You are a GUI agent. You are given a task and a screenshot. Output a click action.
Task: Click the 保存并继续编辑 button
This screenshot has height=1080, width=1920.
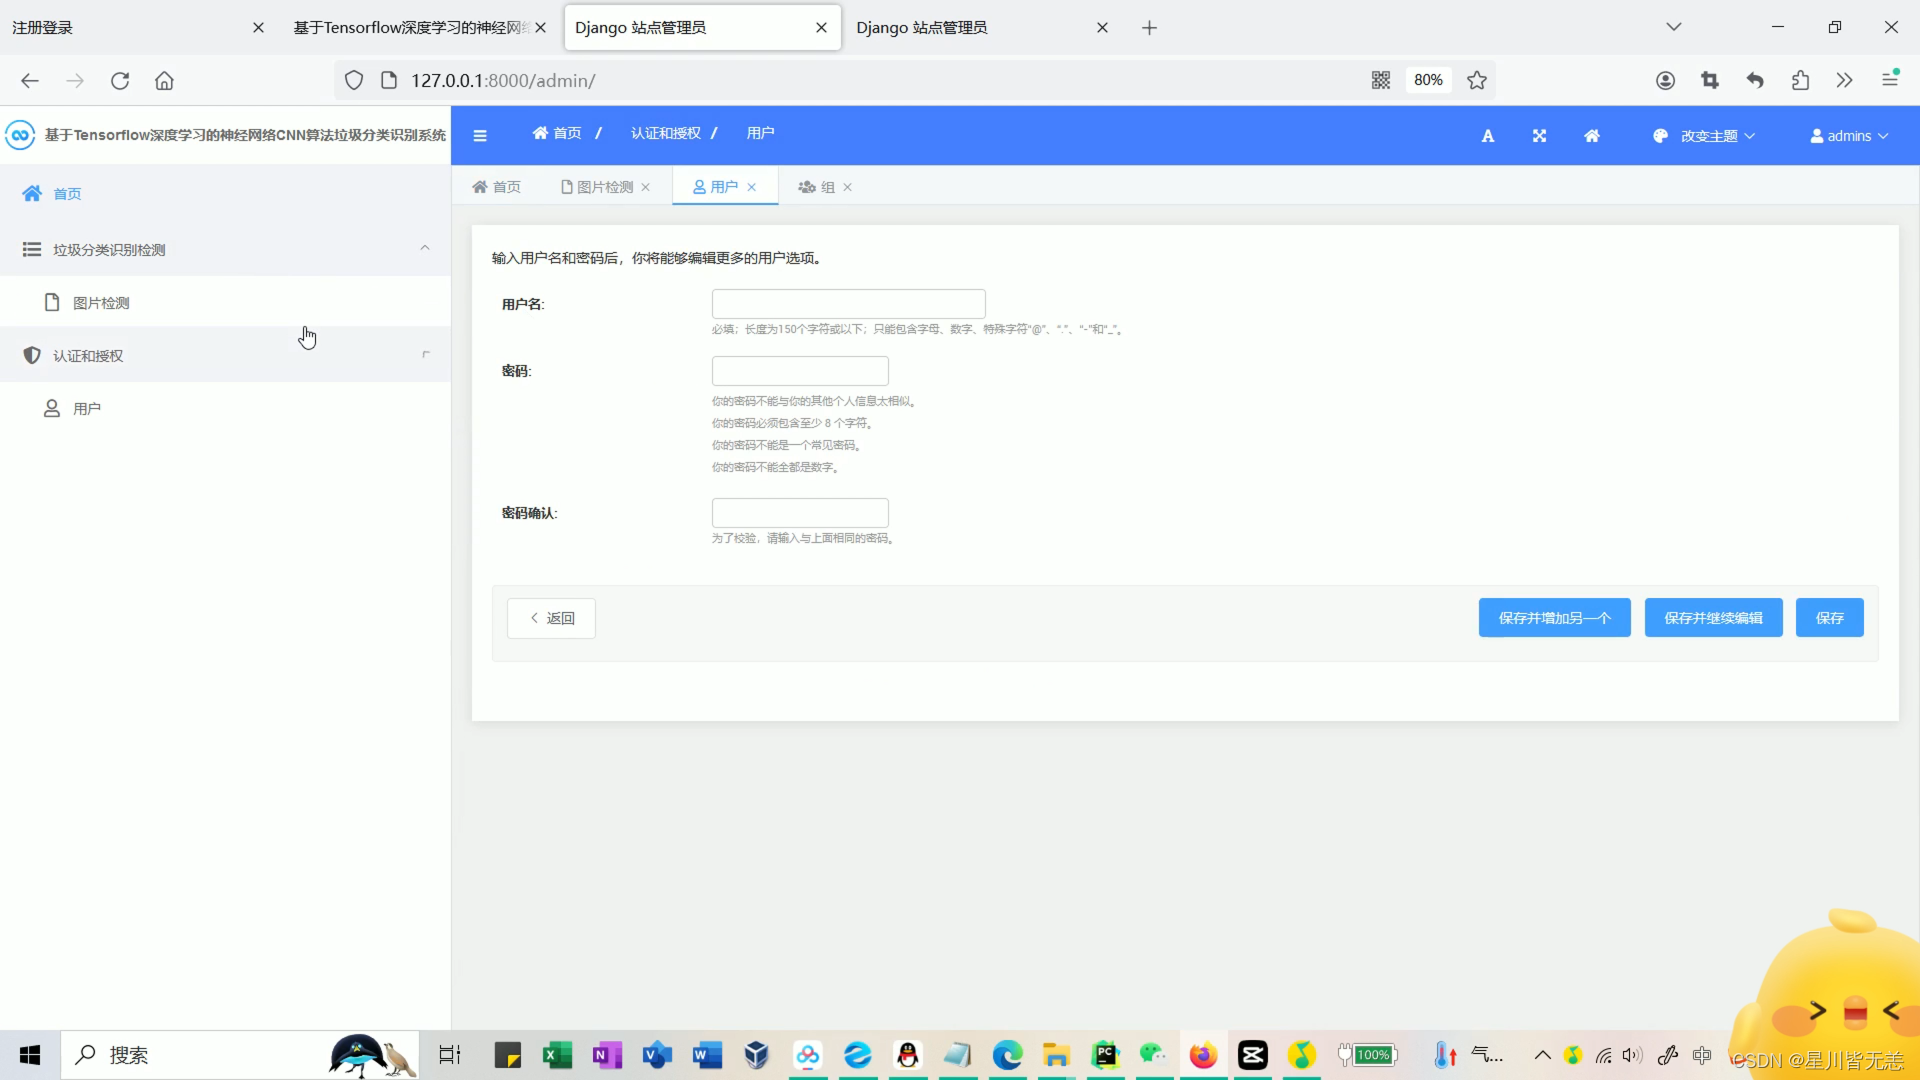tap(1713, 618)
